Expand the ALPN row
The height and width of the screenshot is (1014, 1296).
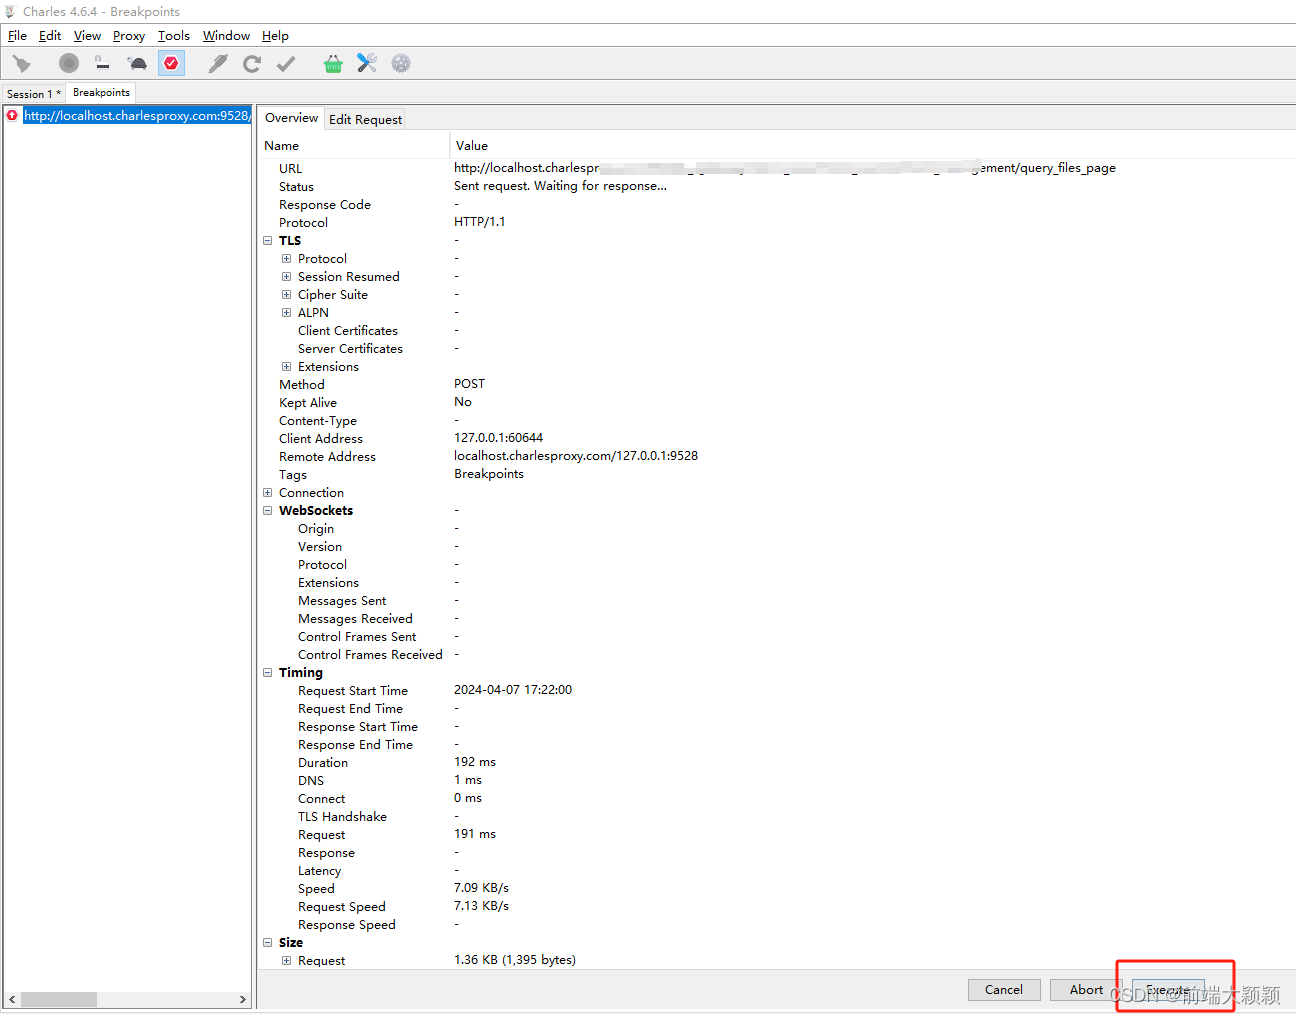tap(286, 313)
